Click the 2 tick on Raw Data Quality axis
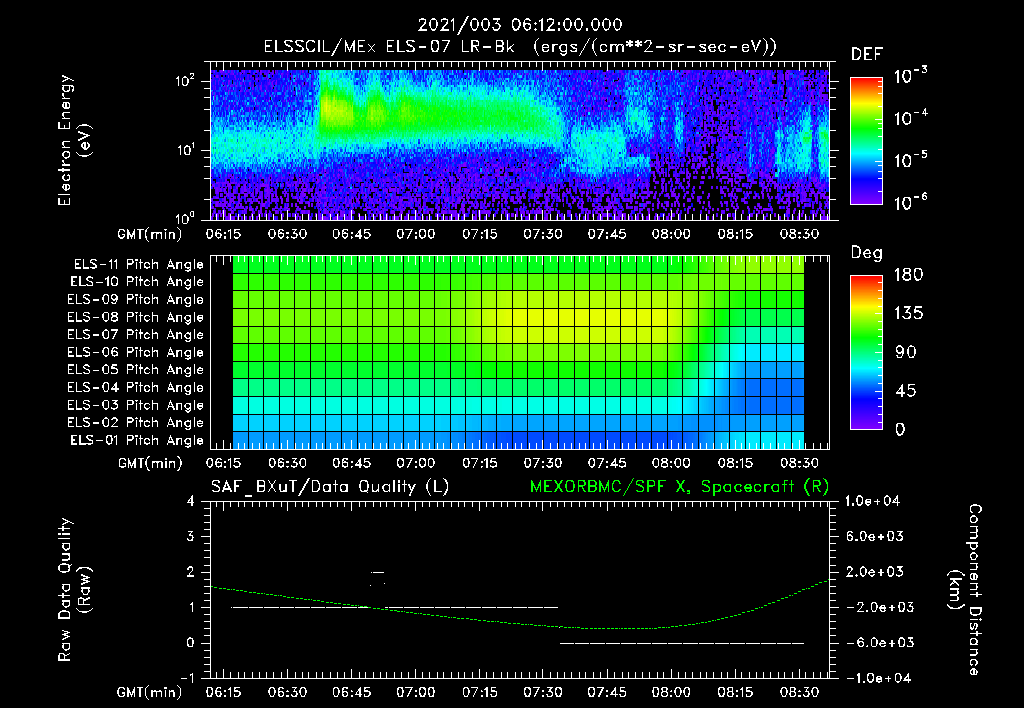The image size is (1024, 708). click(x=191, y=572)
